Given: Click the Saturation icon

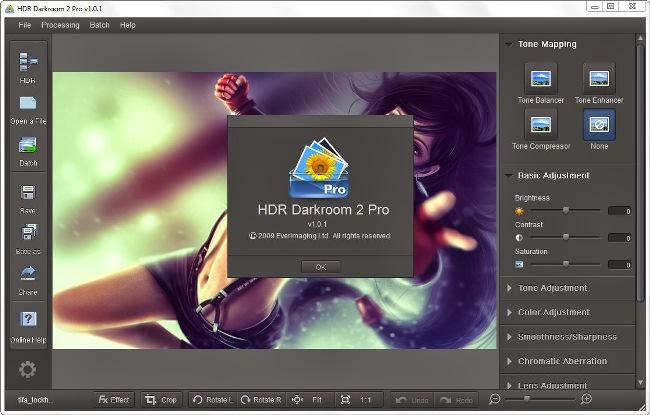Looking at the screenshot, I should pyautogui.click(x=519, y=265).
